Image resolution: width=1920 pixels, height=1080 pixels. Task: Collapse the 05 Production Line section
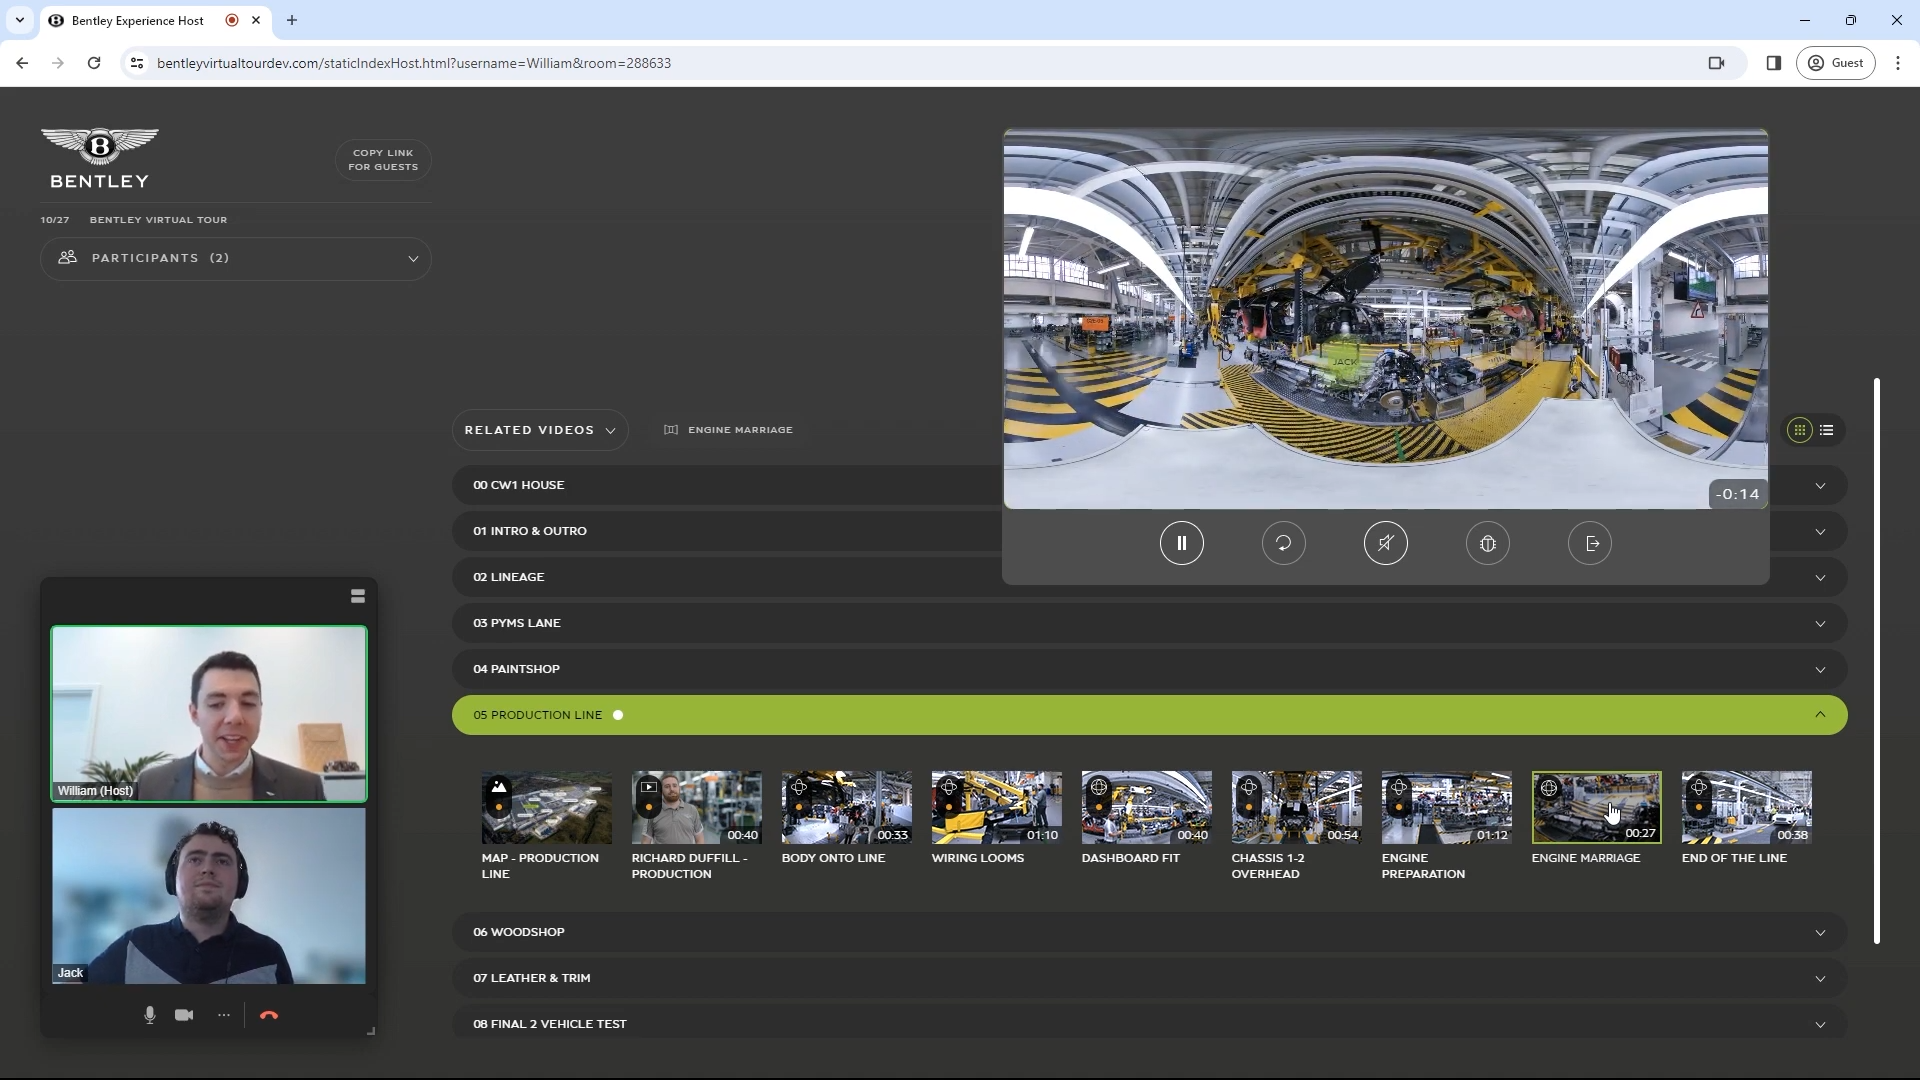(x=1149, y=715)
